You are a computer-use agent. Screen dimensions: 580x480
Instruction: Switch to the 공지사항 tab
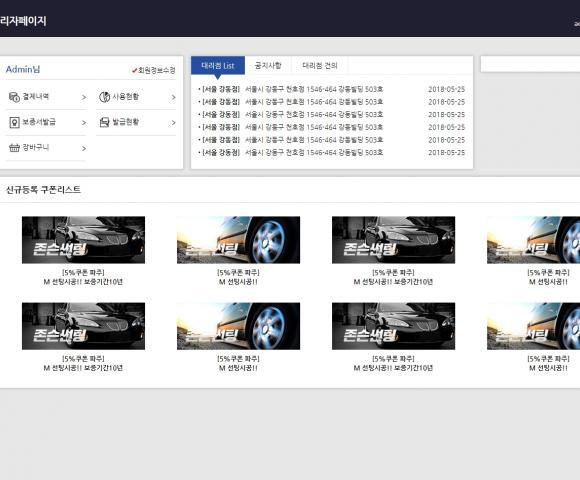coord(268,65)
